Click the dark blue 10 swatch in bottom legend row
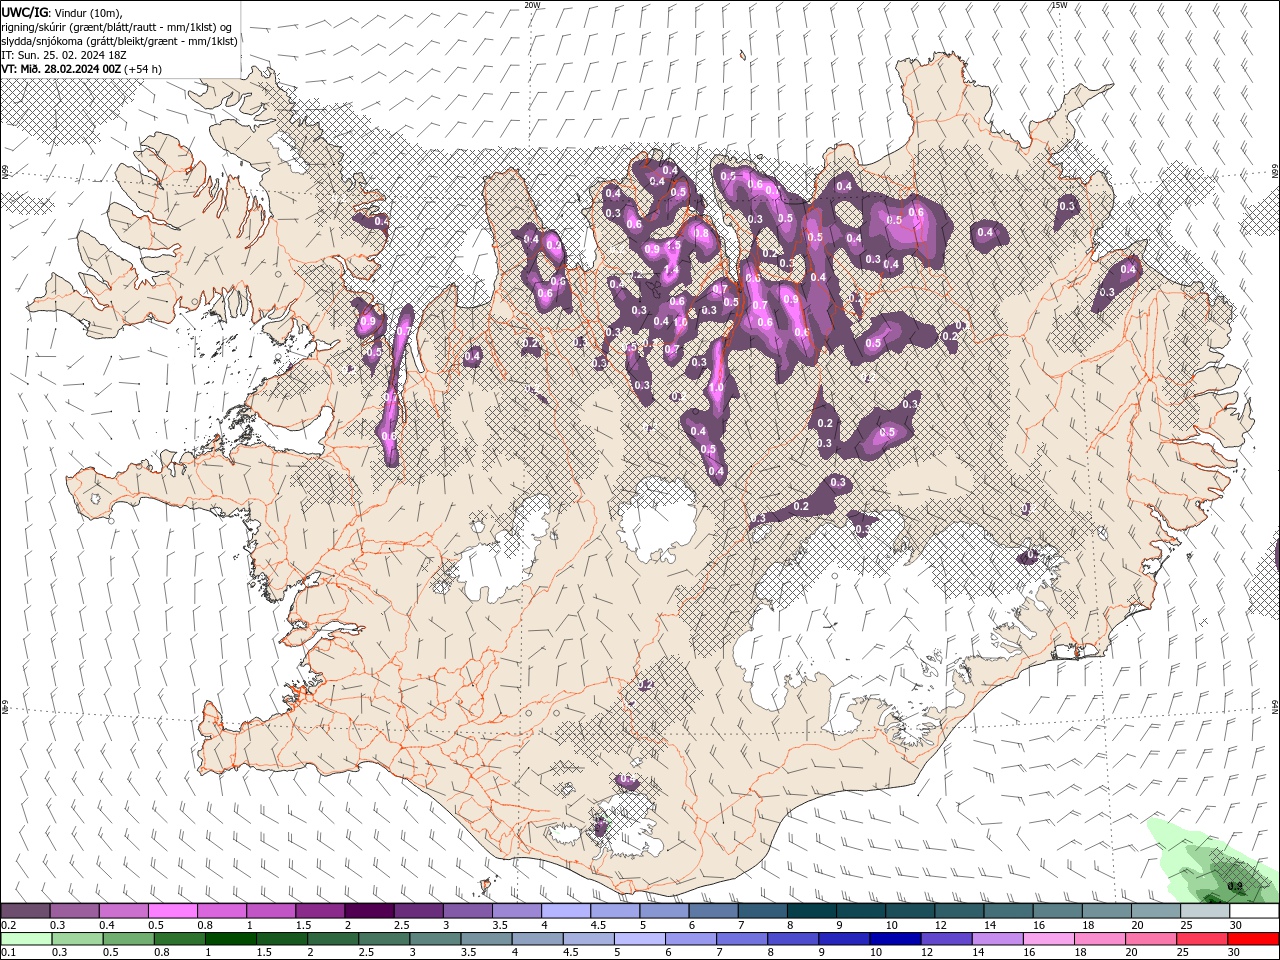This screenshot has height=960, width=1280. pos(894,939)
